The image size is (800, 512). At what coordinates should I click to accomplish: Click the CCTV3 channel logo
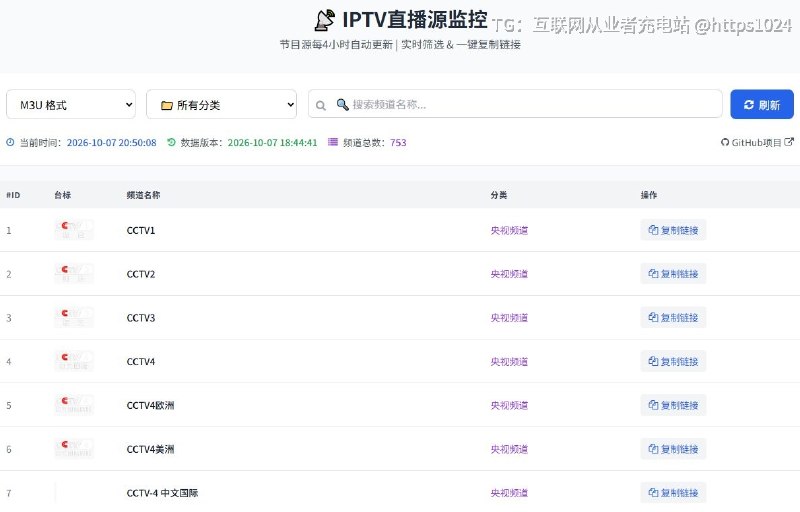[x=74, y=318]
